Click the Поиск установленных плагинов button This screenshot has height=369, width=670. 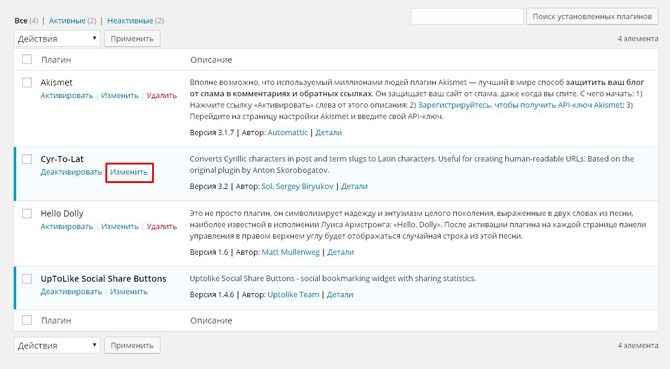[x=592, y=17]
